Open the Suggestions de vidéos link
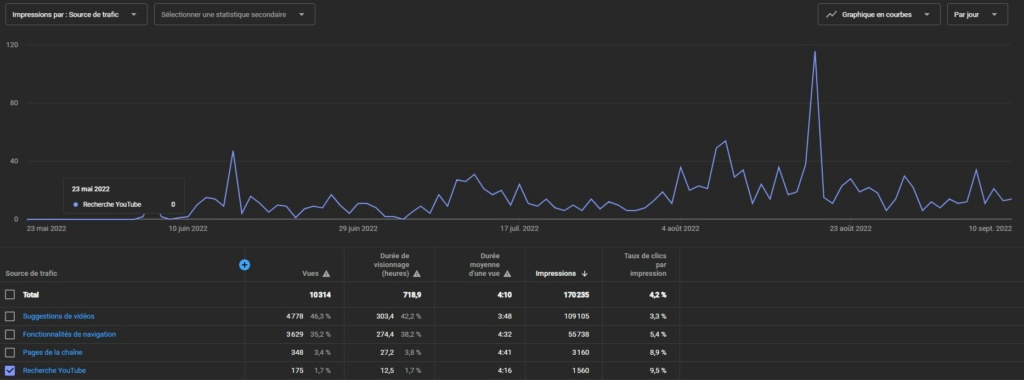The height and width of the screenshot is (380, 1024). 59,316
